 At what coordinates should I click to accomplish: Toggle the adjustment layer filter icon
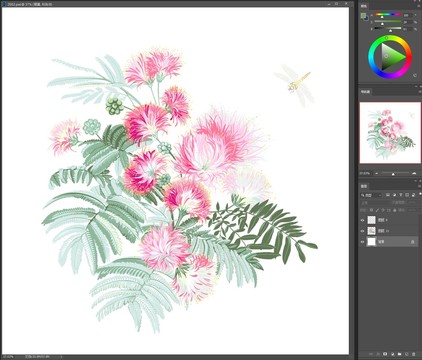point(394,195)
